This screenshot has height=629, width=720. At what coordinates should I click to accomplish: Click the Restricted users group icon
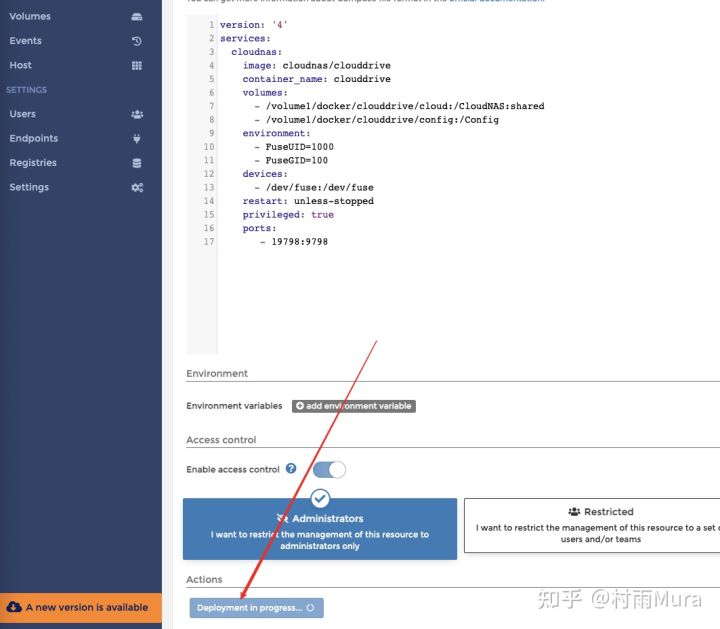pos(574,511)
